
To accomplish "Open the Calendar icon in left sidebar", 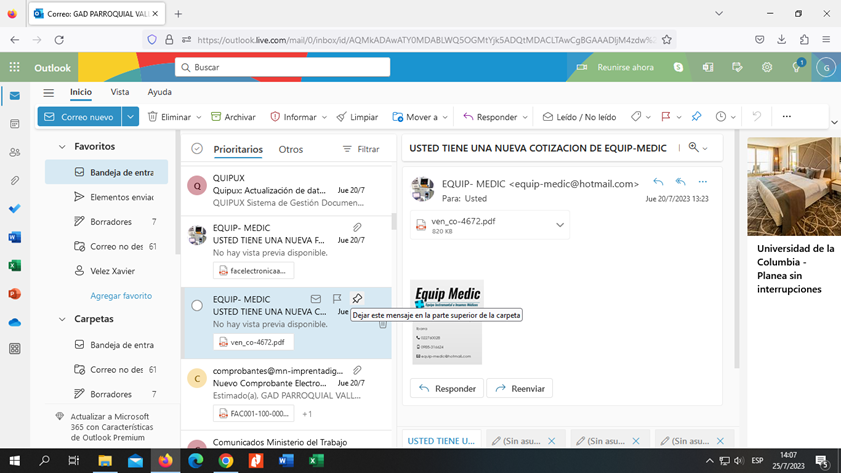I will tap(14, 125).
